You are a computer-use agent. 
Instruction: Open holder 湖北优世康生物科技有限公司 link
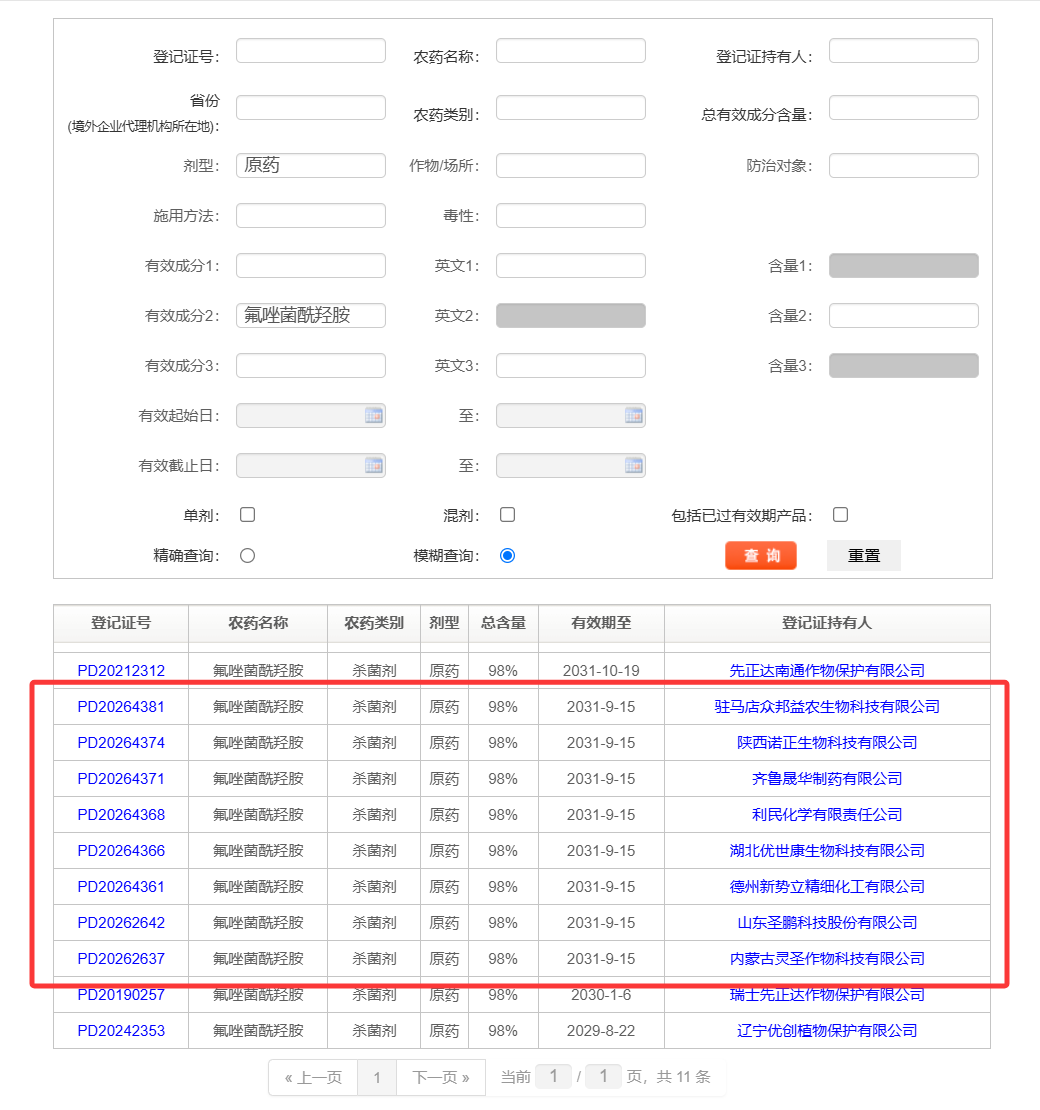[827, 851]
